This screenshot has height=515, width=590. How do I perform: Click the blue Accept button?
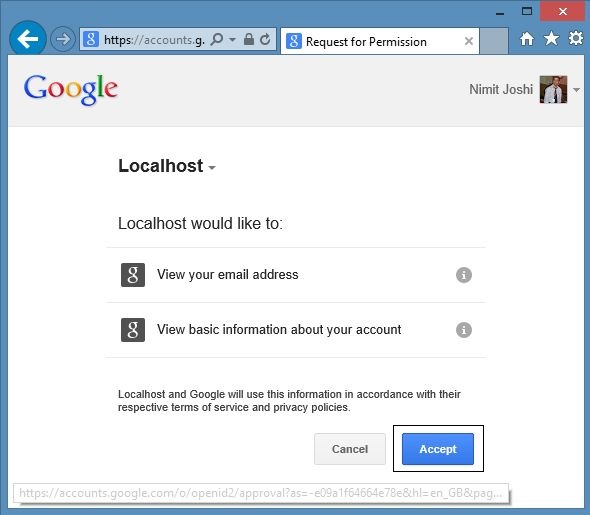click(438, 449)
